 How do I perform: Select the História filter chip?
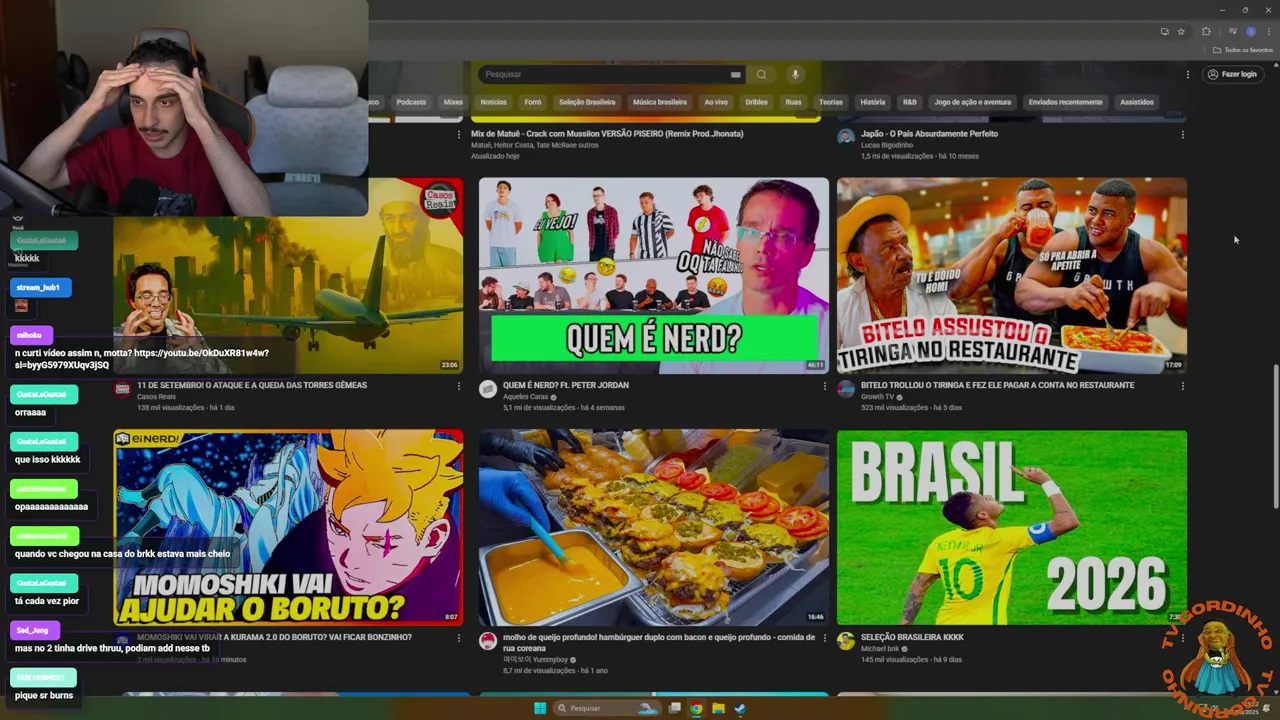point(873,102)
